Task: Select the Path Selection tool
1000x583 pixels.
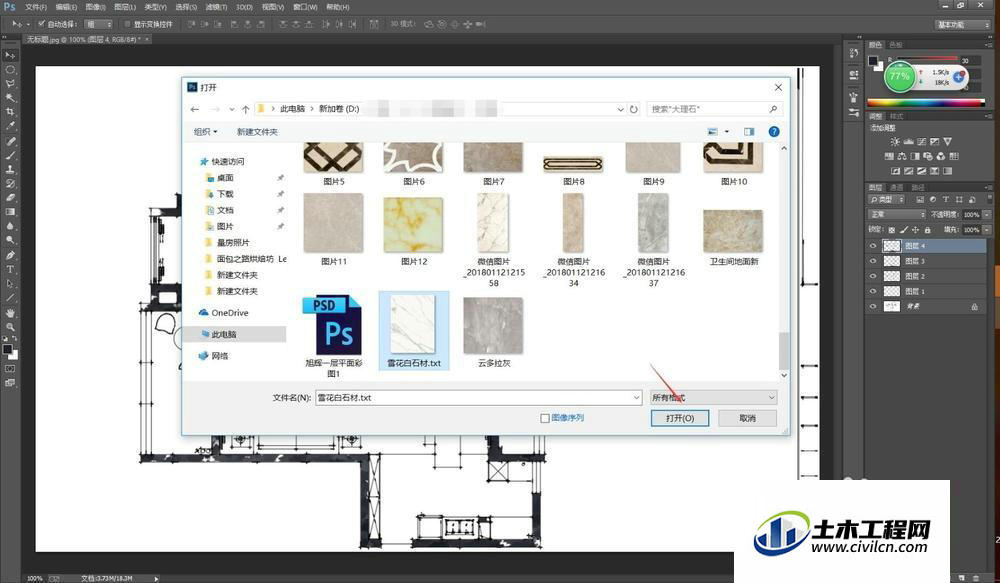Action: click(x=10, y=283)
